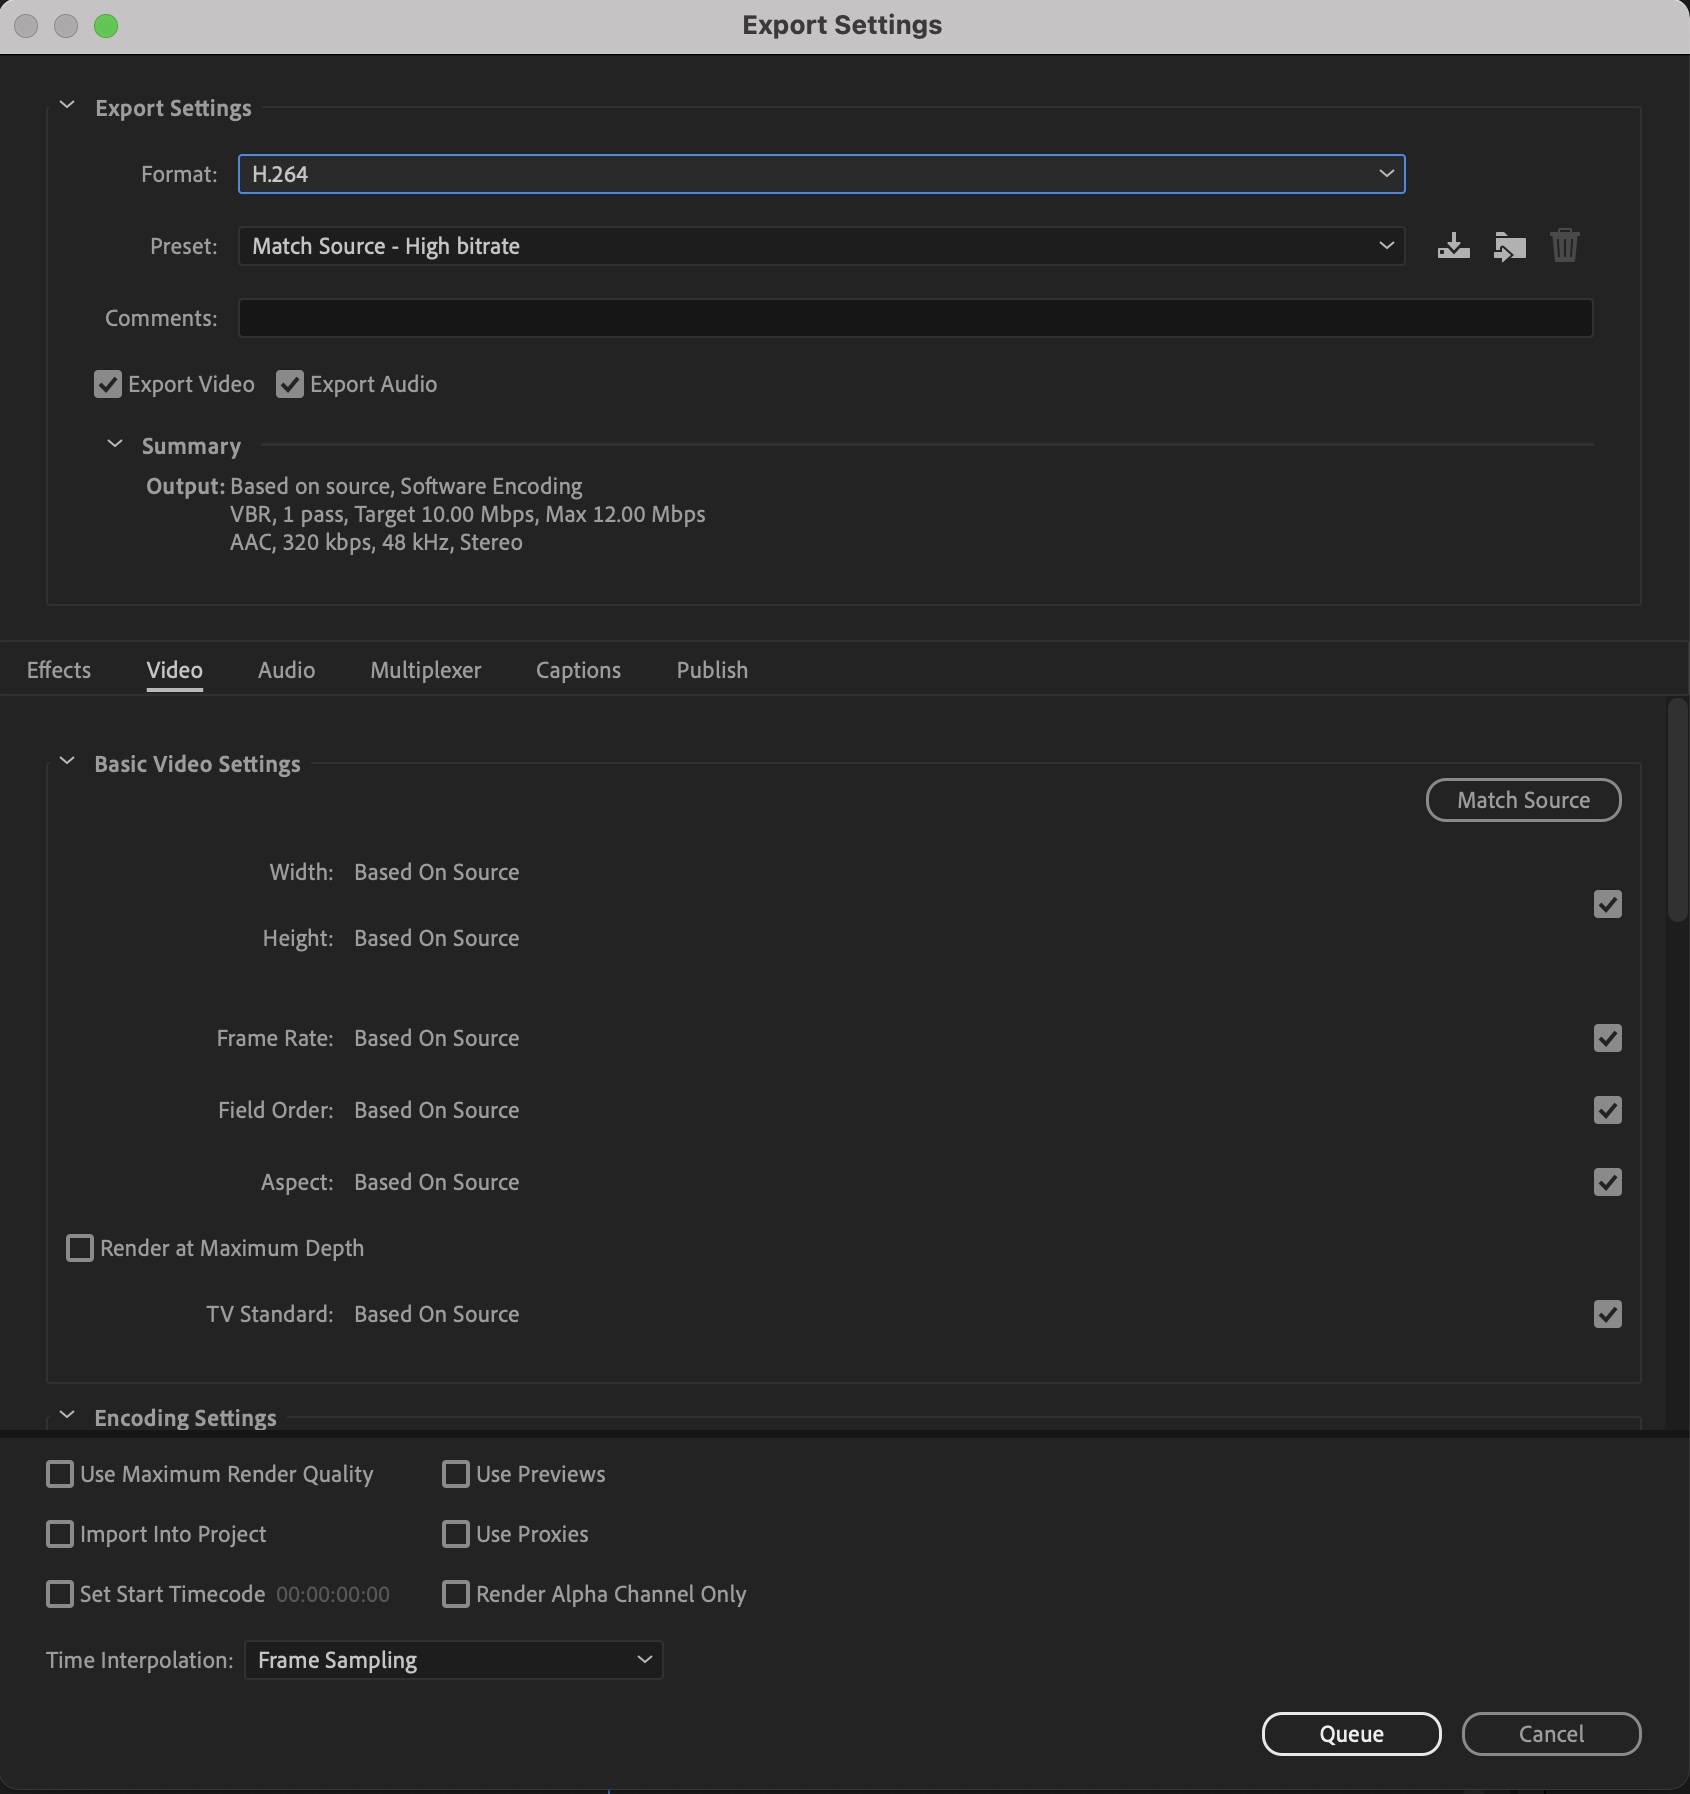Click the Save Preset icon

pyautogui.click(x=1452, y=245)
